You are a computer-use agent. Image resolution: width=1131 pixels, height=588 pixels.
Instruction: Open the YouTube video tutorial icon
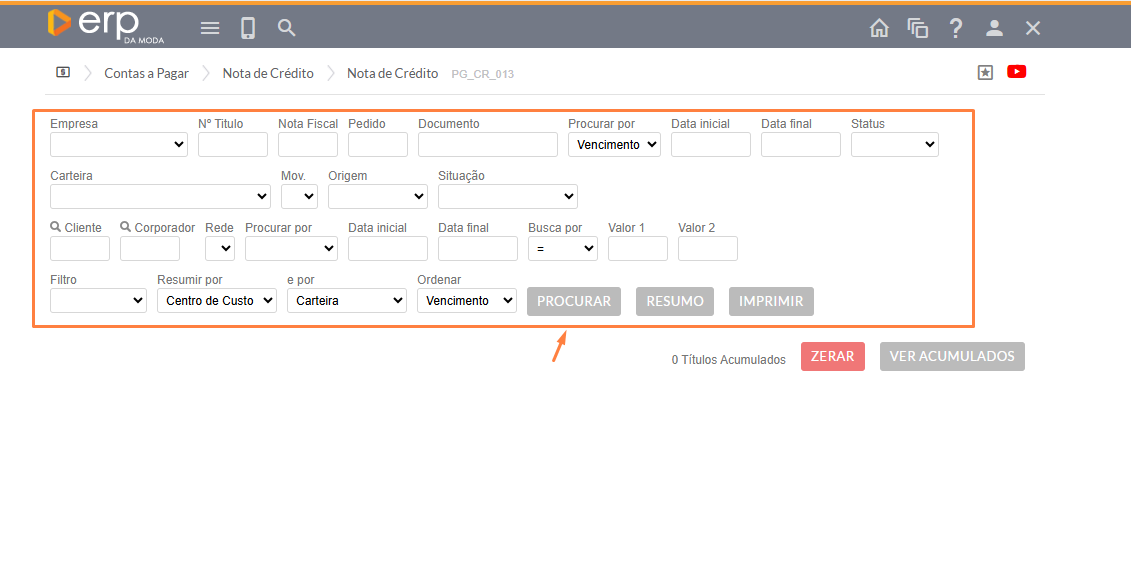(x=1017, y=72)
